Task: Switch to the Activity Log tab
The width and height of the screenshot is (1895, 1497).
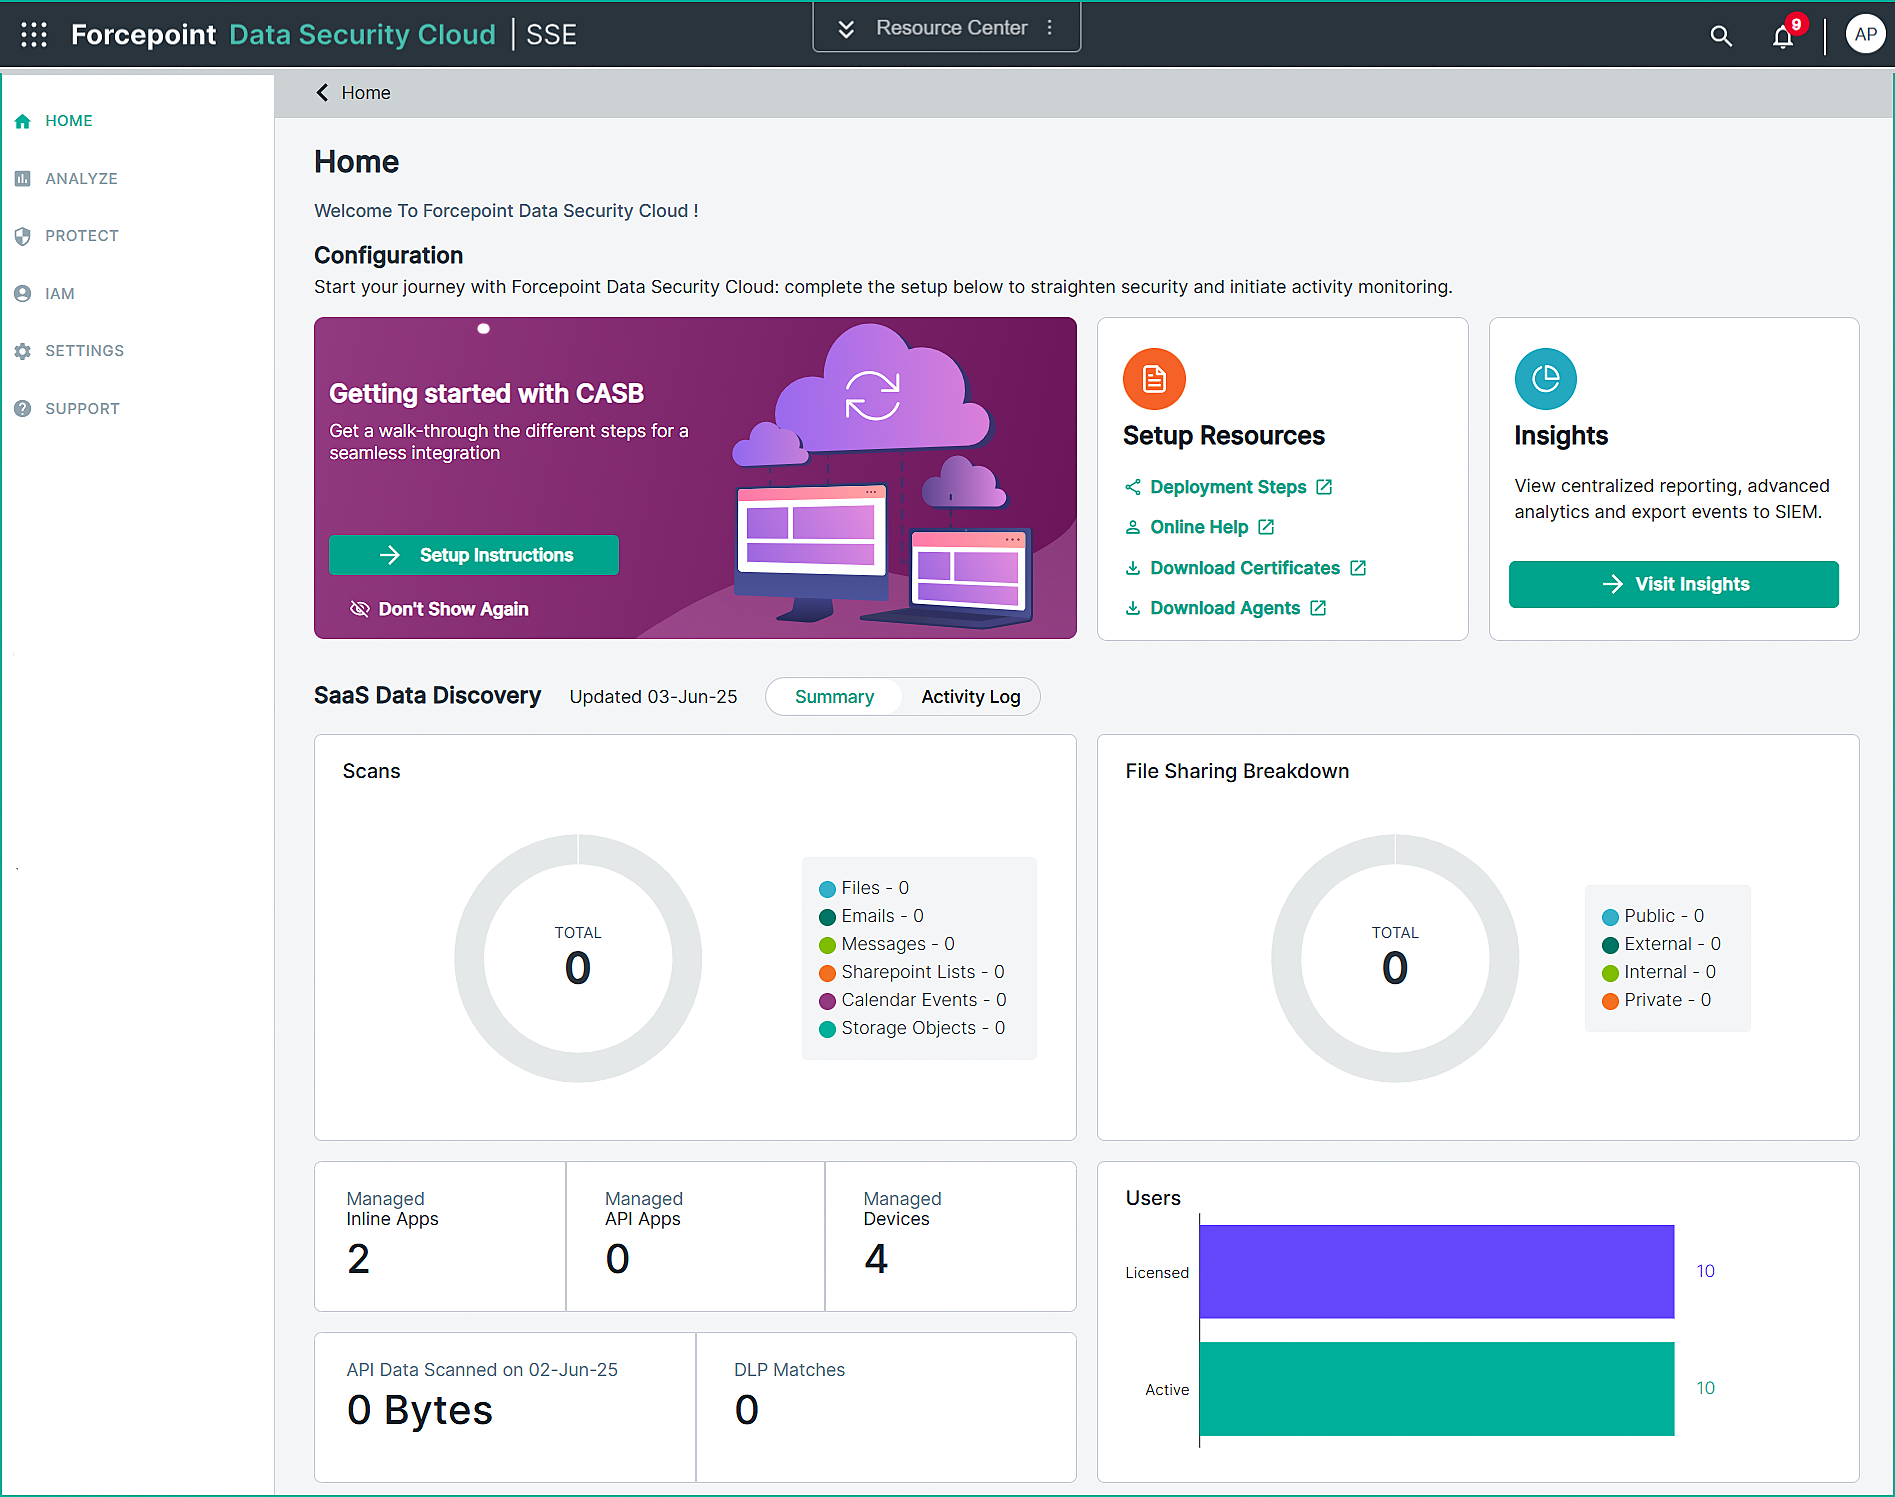Action: pyautogui.click(x=970, y=697)
